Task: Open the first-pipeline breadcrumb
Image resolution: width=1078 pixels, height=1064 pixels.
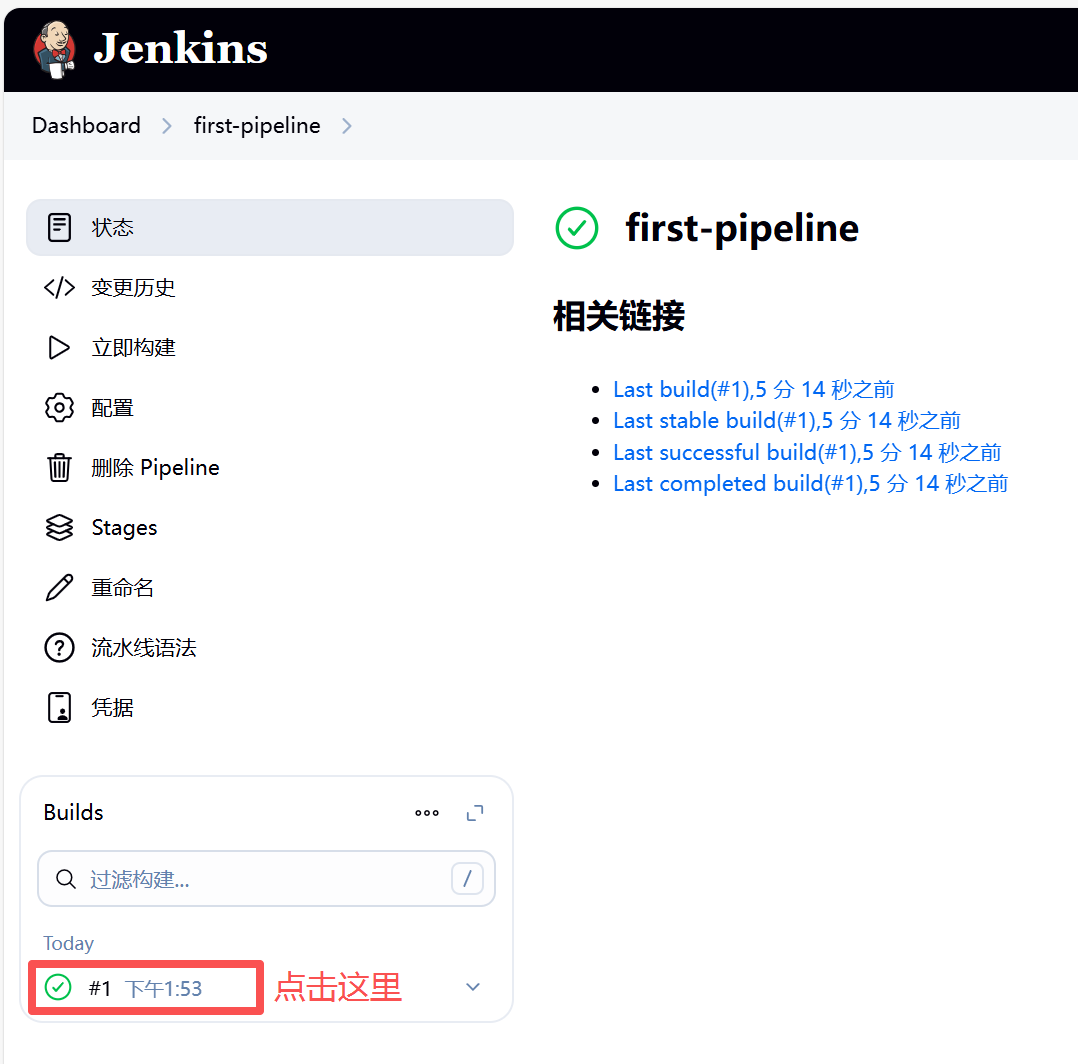Action: tap(256, 126)
